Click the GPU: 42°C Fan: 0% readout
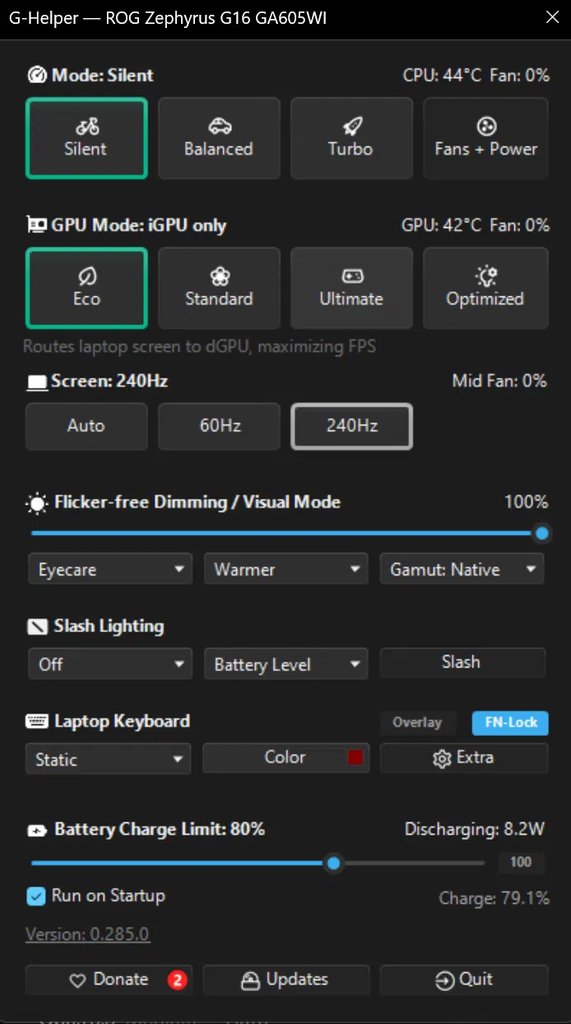571x1024 pixels. (476, 225)
